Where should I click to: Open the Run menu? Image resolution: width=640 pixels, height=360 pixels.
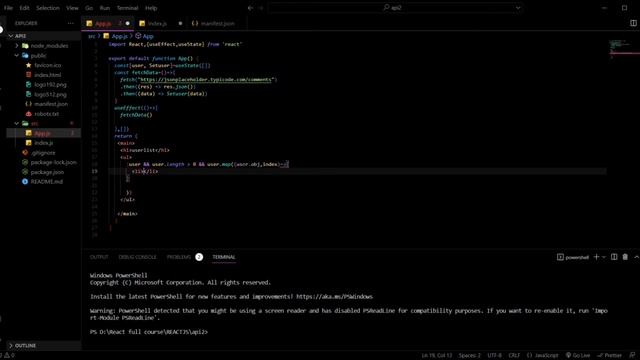pyautogui.click(x=105, y=8)
